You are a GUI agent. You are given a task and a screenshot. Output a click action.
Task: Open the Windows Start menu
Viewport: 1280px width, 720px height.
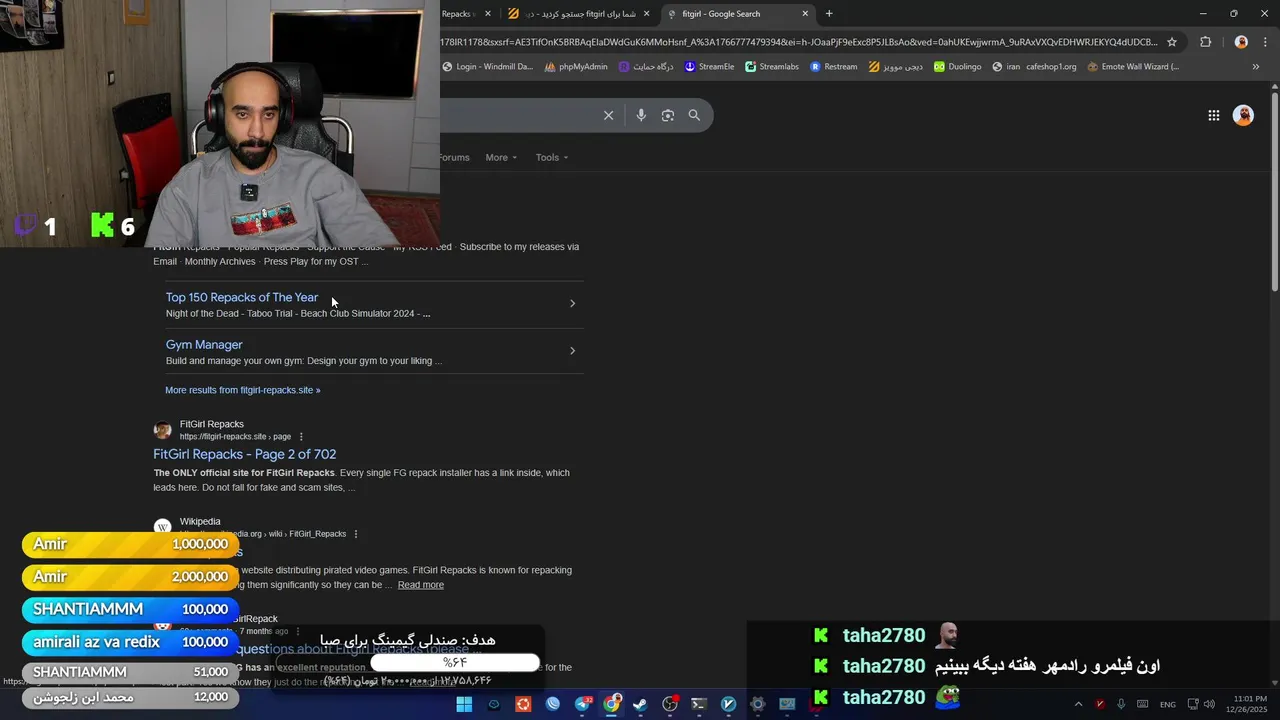coord(464,704)
